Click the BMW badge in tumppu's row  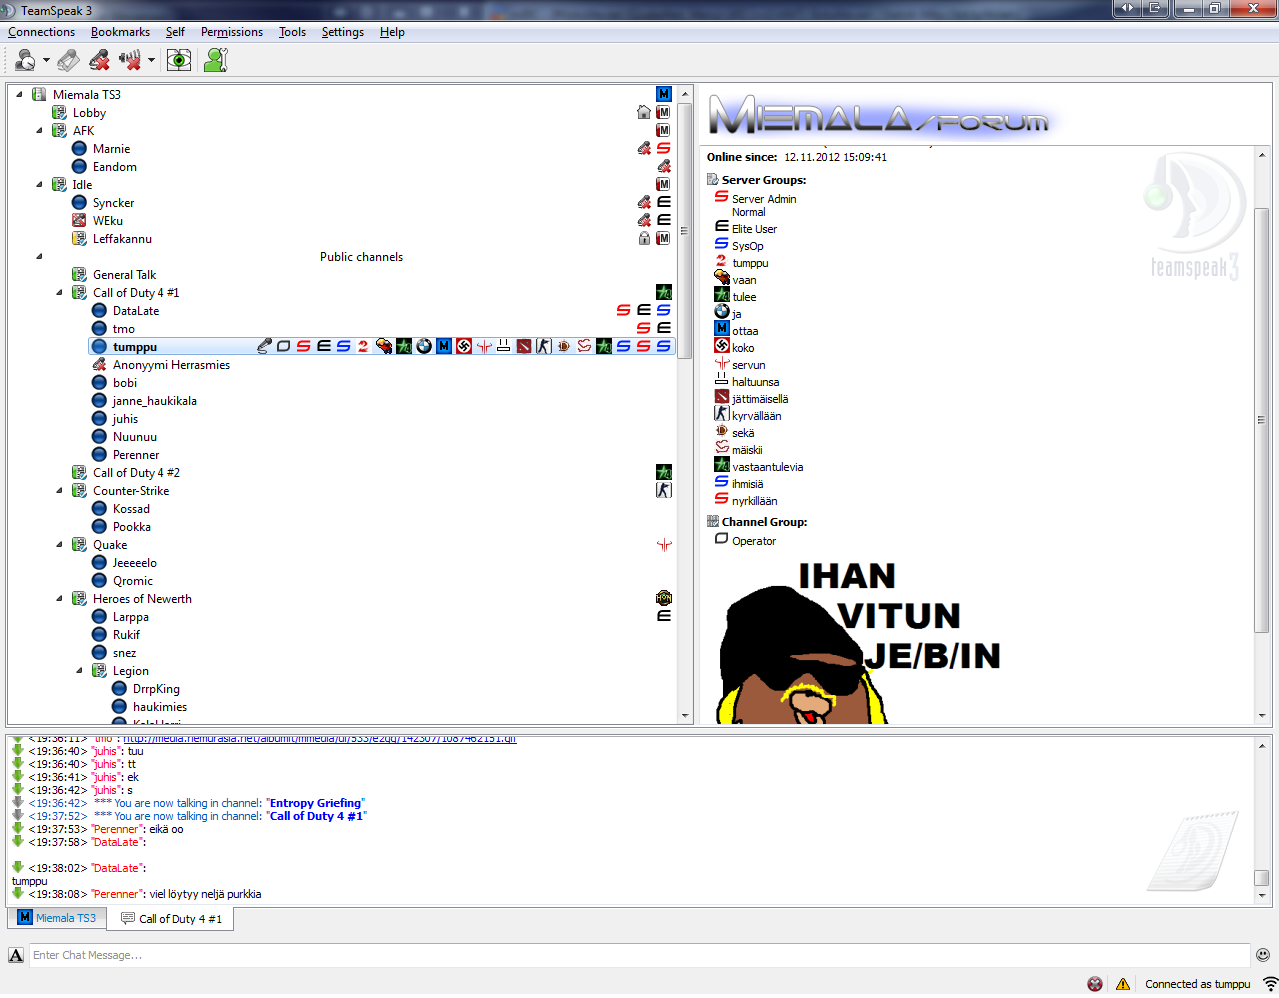pyautogui.click(x=424, y=347)
